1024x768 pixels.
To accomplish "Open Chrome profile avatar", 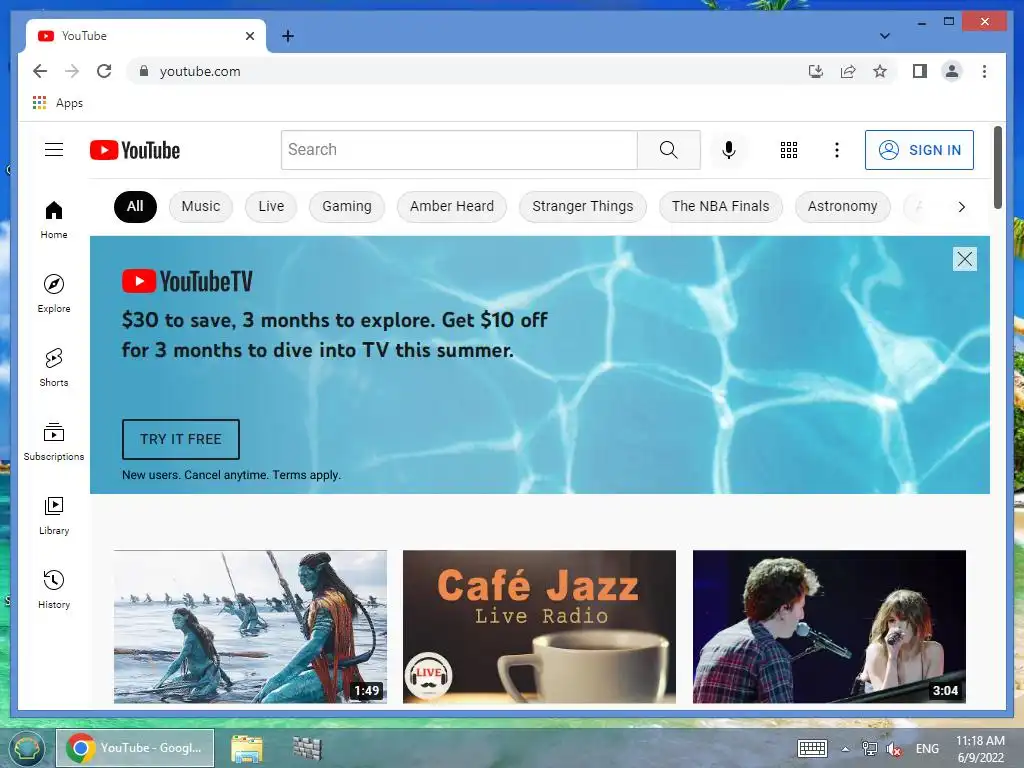I will point(952,71).
